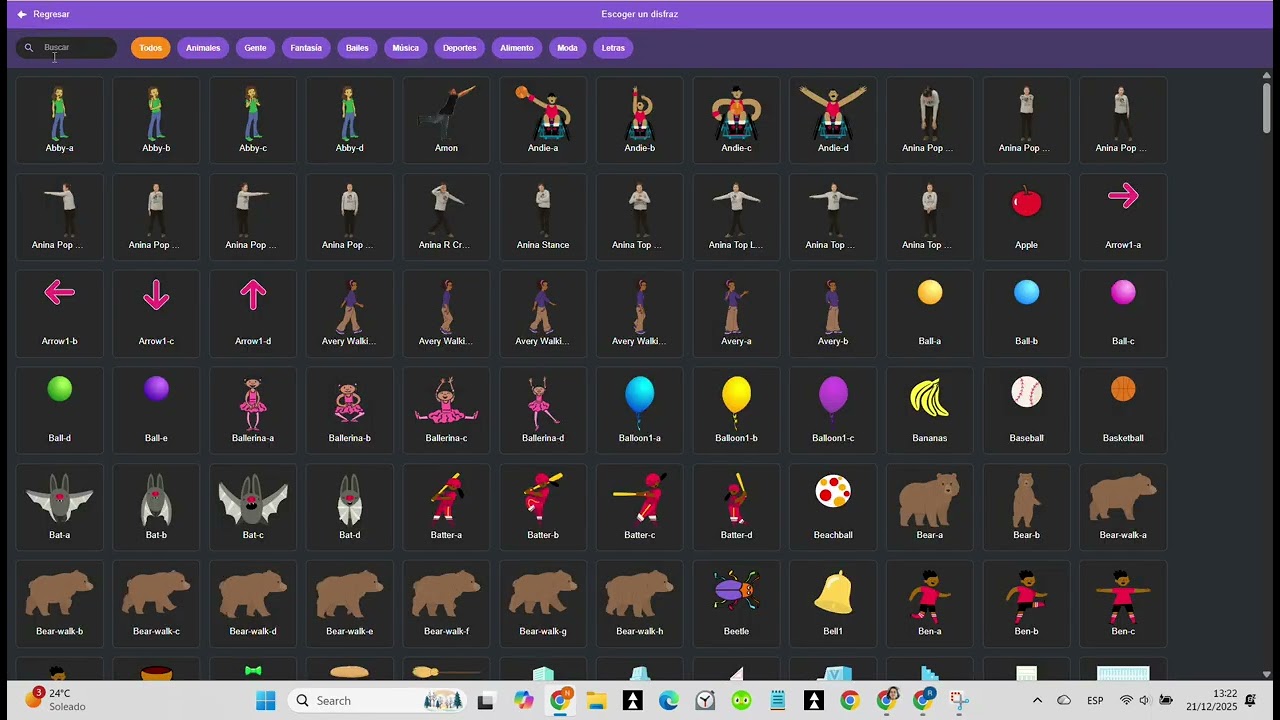The image size is (1280, 720).
Task: Switch to the Música category
Action: pos(406,47)
